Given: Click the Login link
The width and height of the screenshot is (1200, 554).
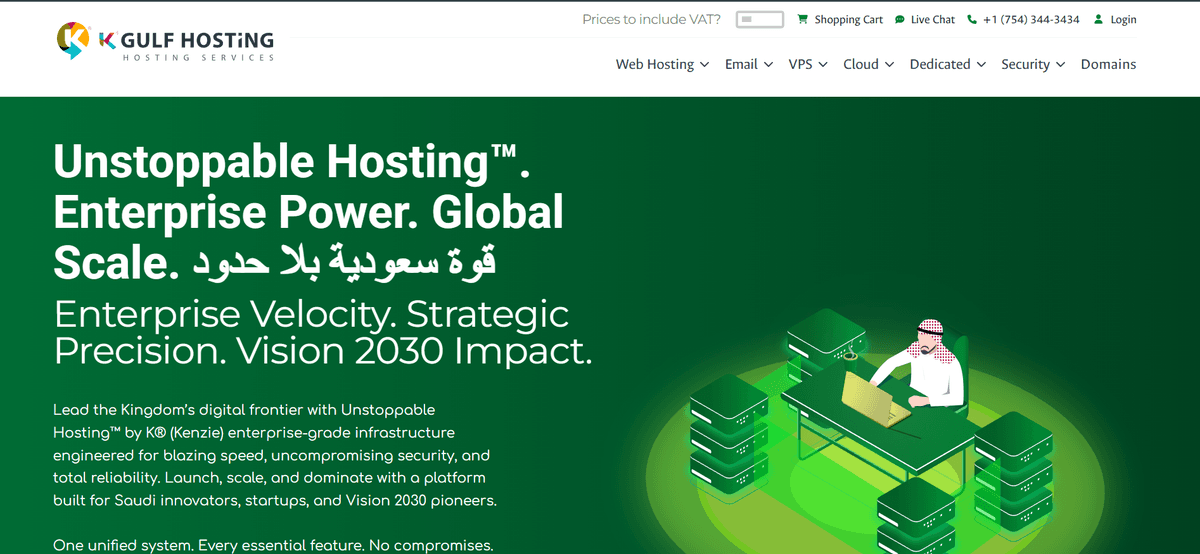Looking at the screenshot, I should click(x=1123, y=20).
